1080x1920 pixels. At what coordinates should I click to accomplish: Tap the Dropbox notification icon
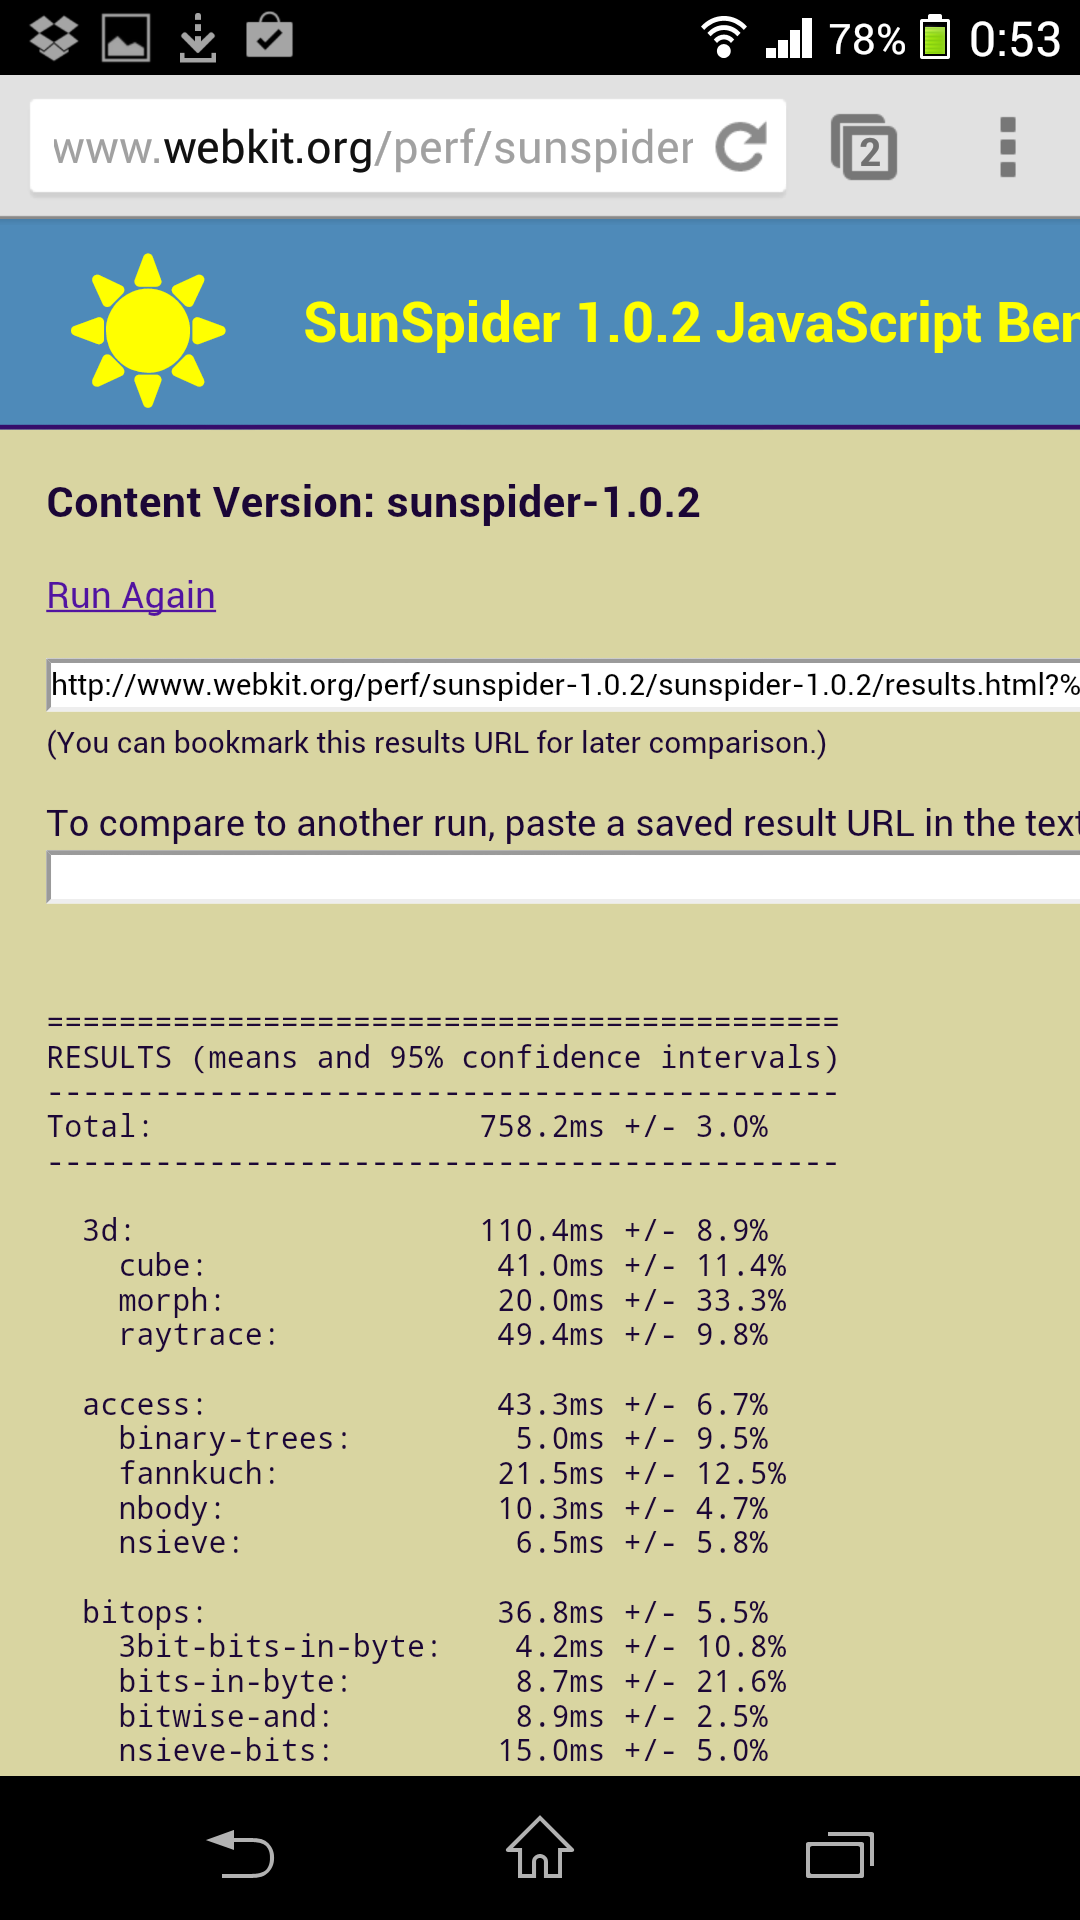(54, 38)
